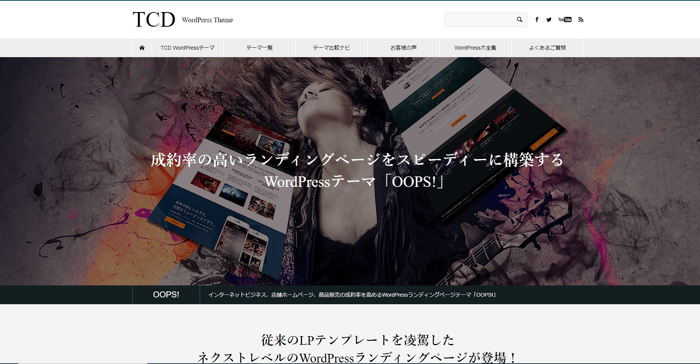Open the YouTube social icon
This screenshot has height=364, width=700.
pos(565,20)
